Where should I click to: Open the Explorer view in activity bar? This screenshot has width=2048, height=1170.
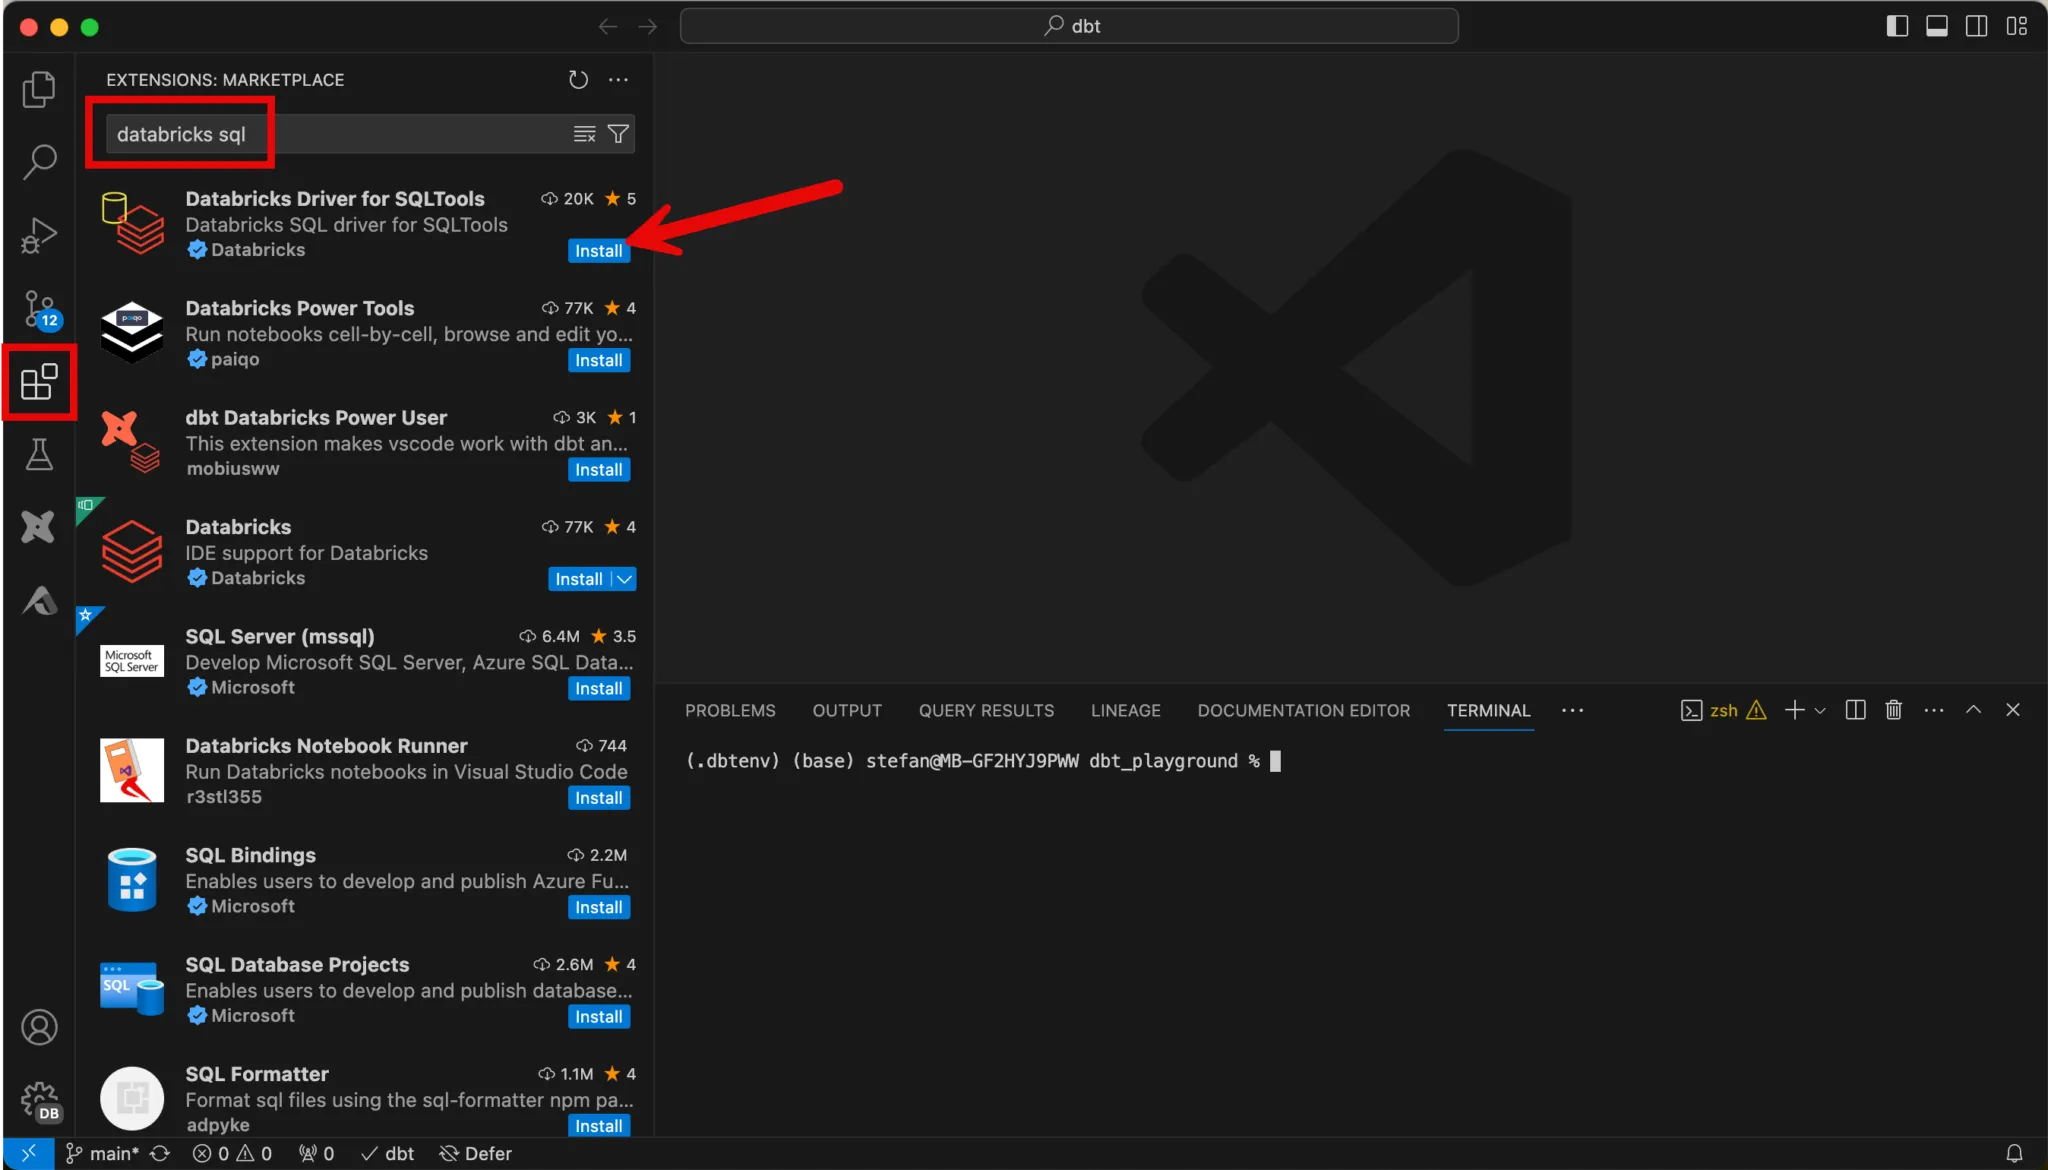click(x=39, y=89)
